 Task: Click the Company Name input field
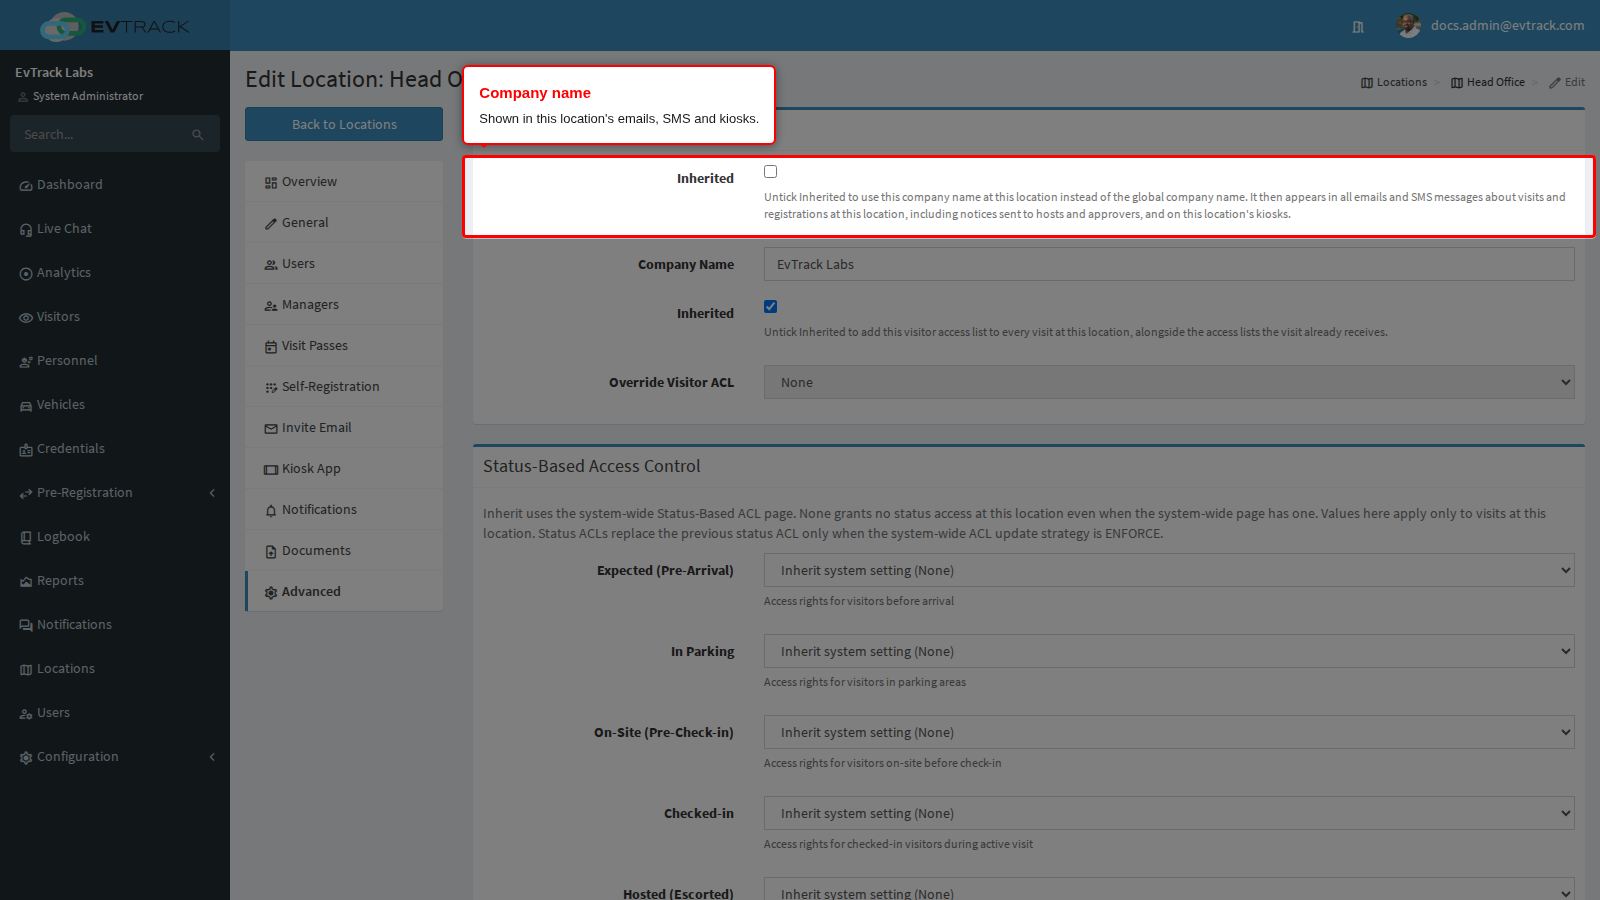point(1169,264)
